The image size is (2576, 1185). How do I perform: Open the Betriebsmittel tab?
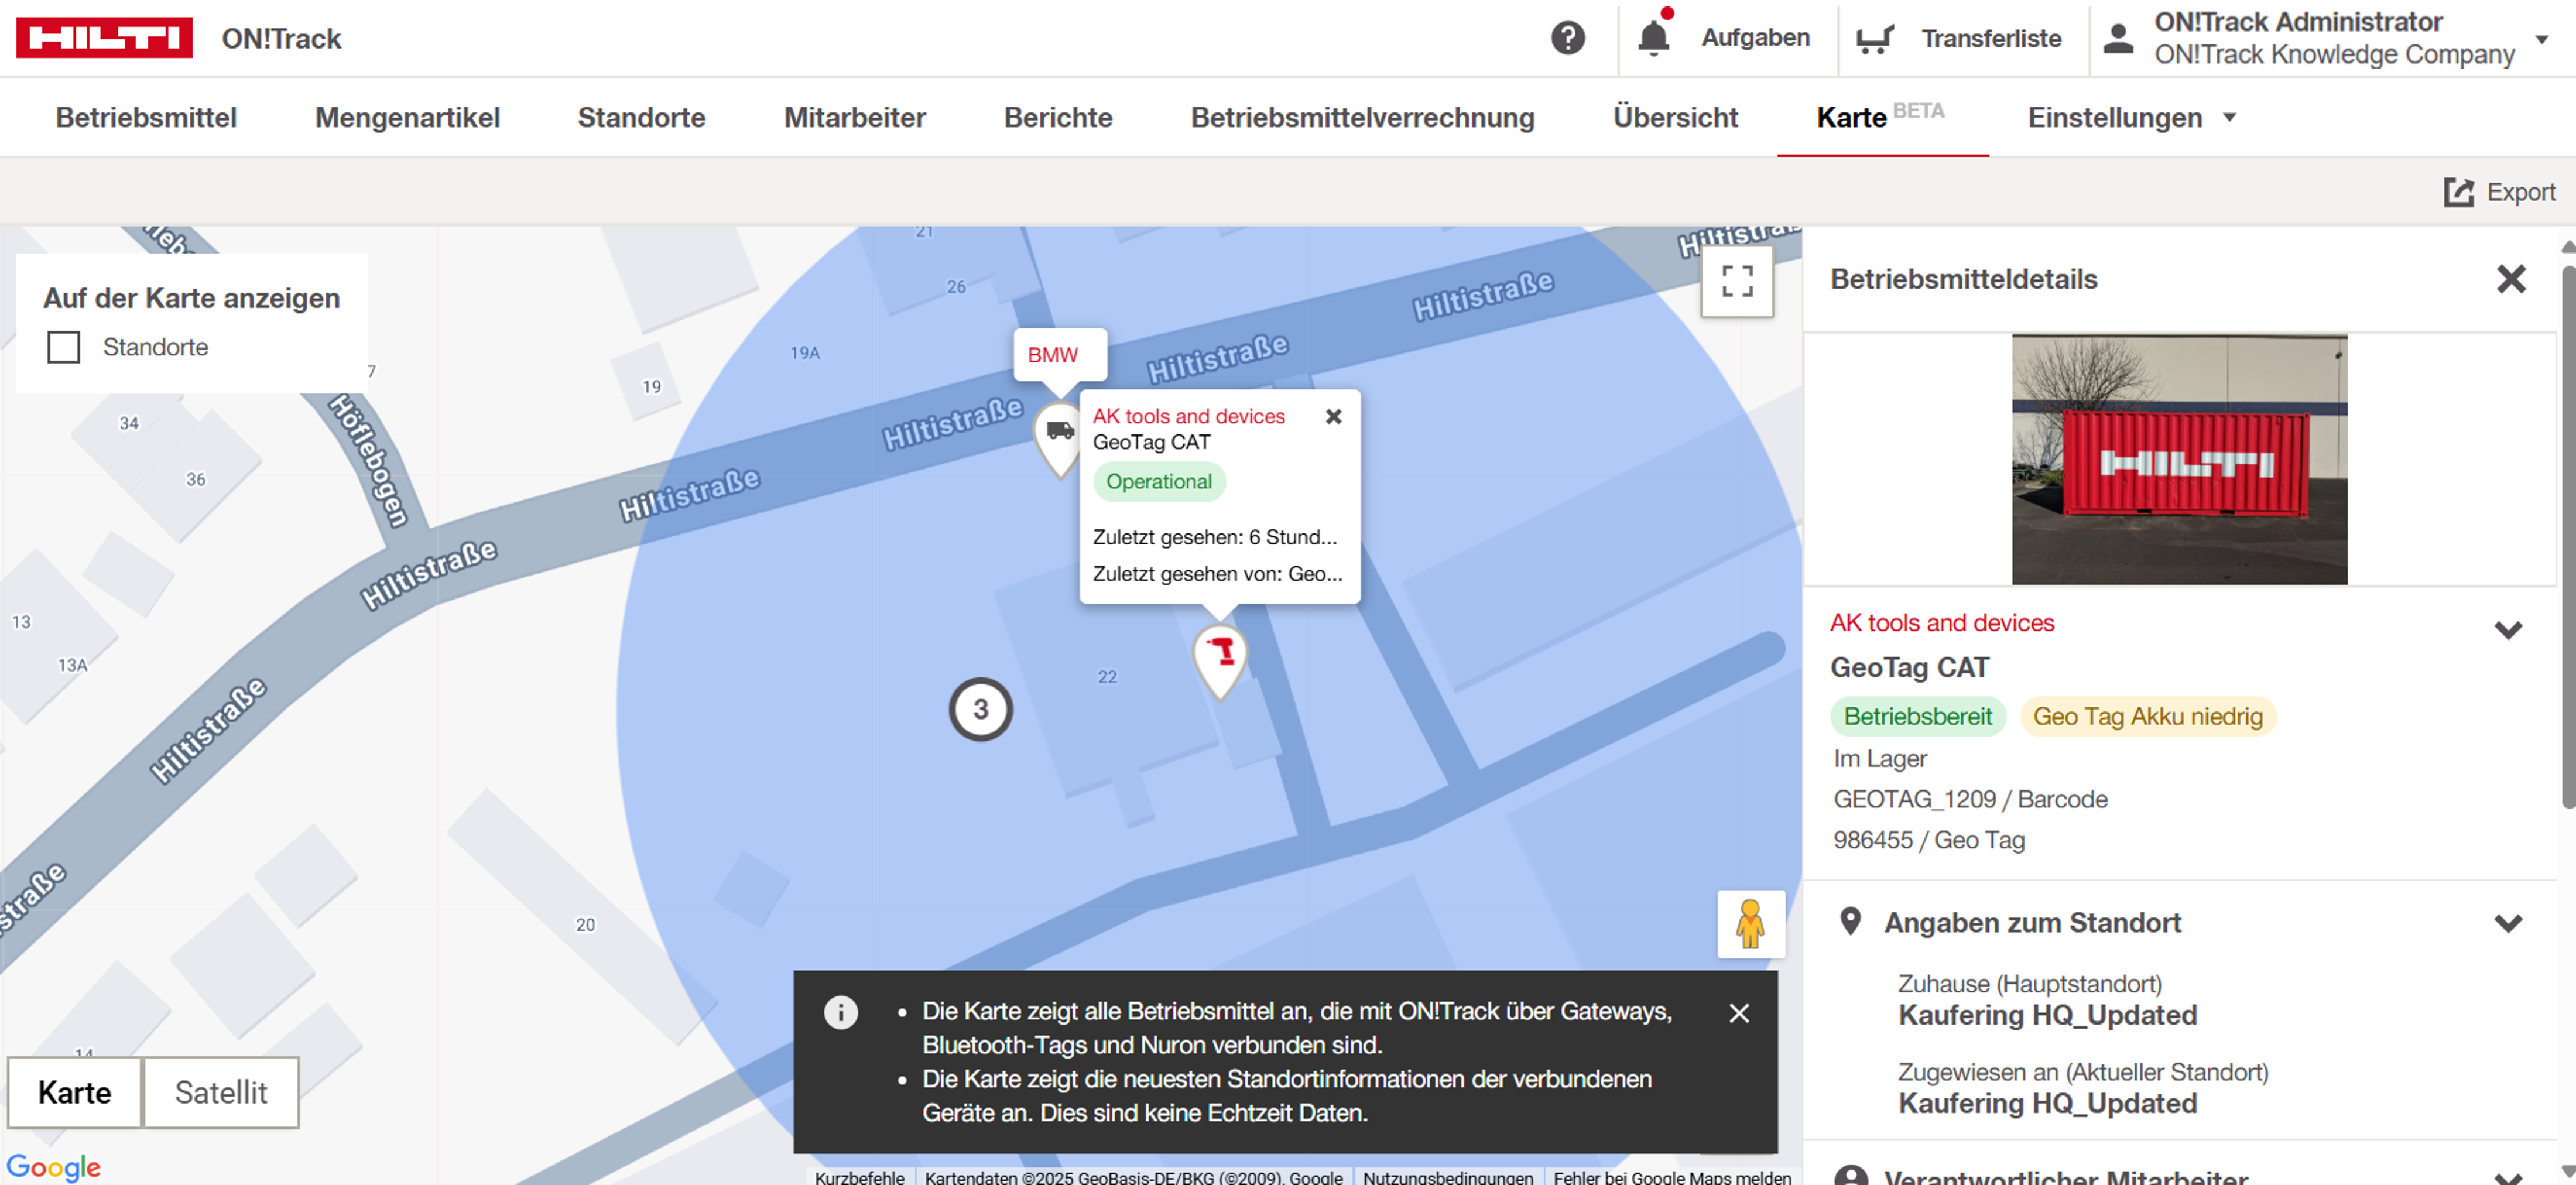click(x=146, y=117)
